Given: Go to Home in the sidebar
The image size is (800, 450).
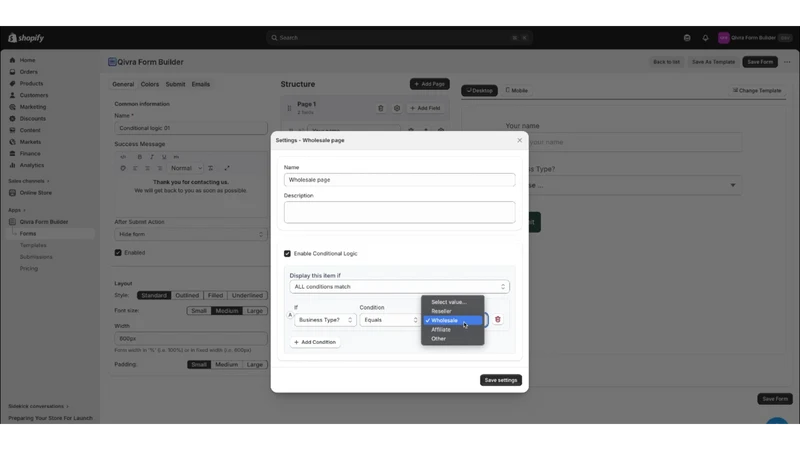Looking at the screenshot, I should [28, 60].
